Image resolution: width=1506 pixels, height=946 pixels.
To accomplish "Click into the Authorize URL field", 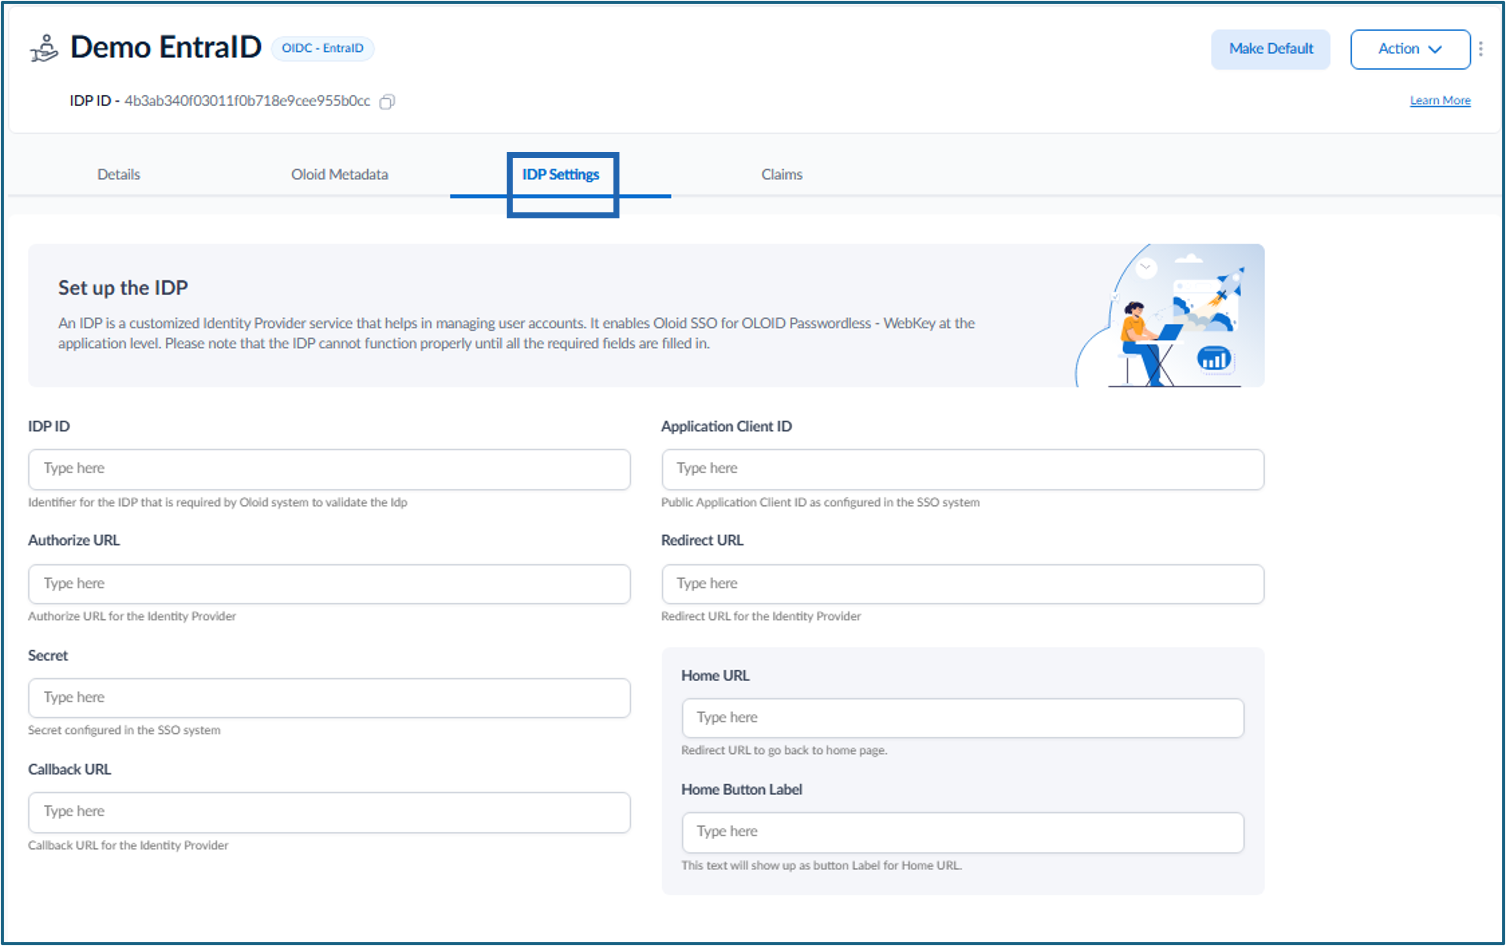I will (x=329, y=584).
